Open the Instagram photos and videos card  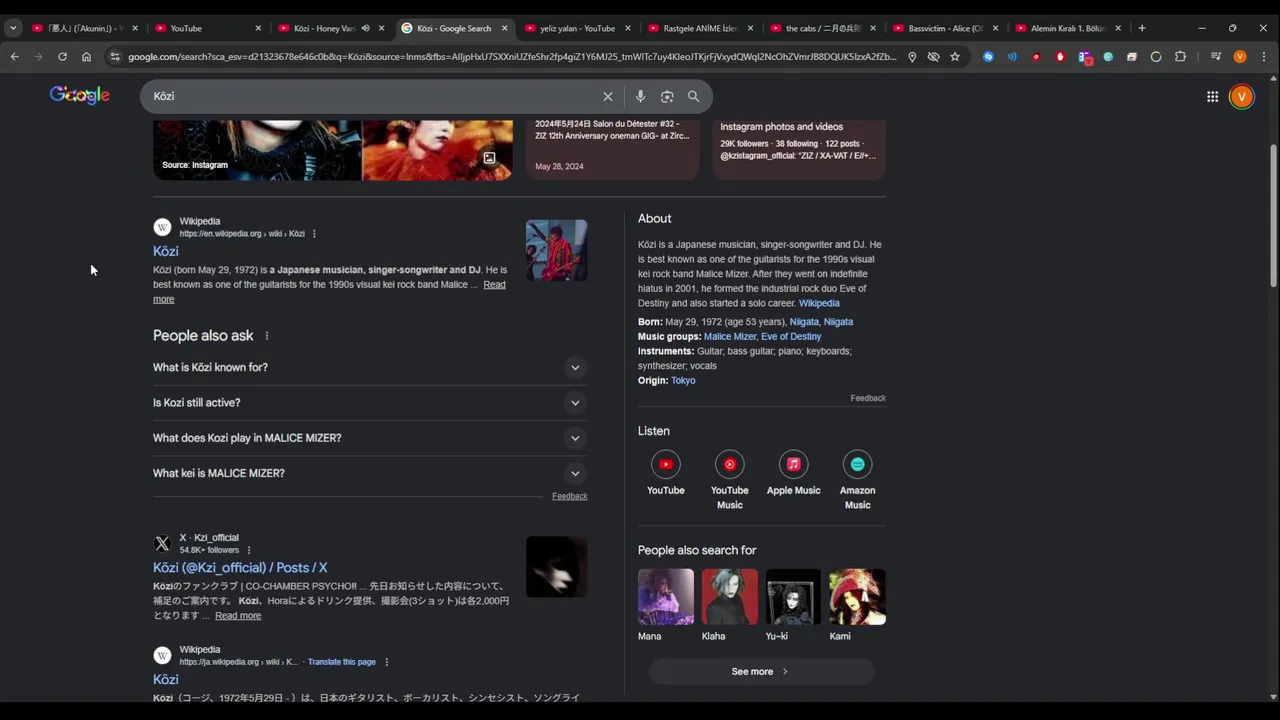pos(799,148)
